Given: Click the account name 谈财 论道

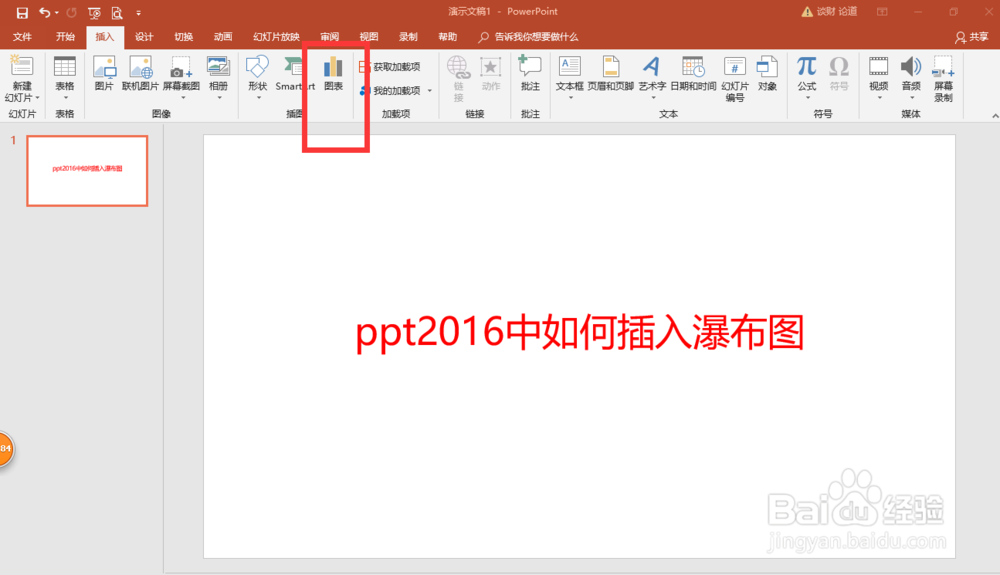Looking at the screenshot, I should click(x=837, y=11).
